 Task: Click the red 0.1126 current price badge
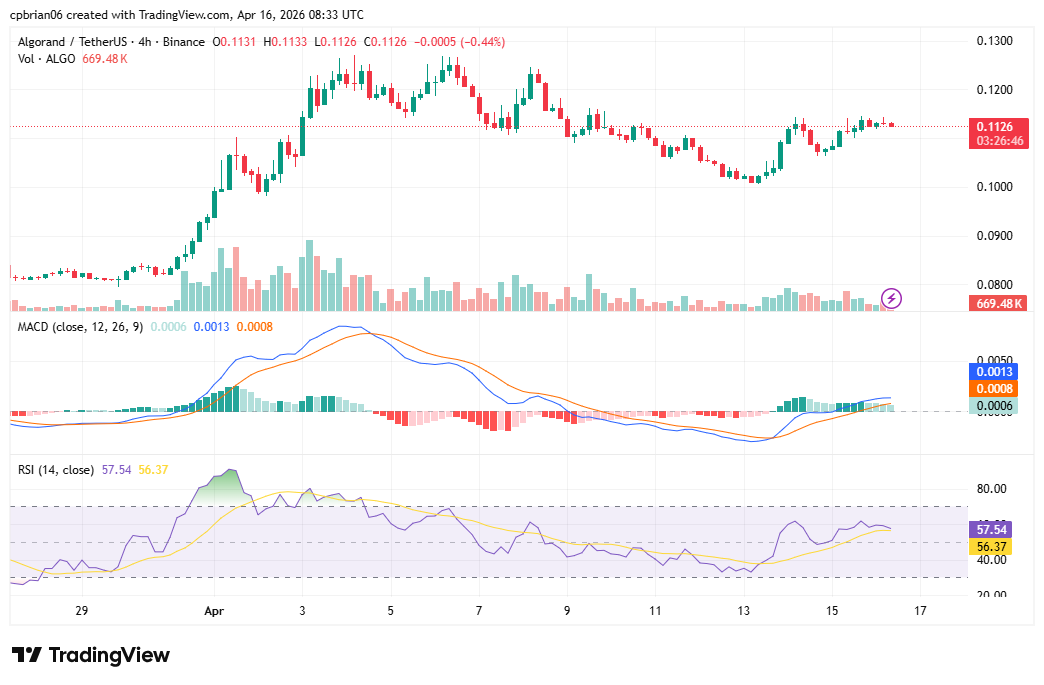pos(994,127)
